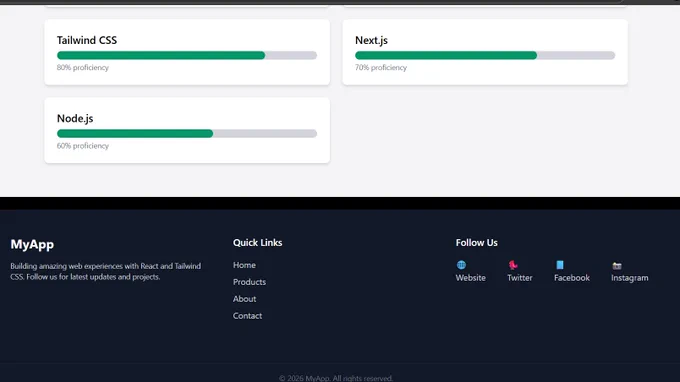The image size is (680, 382).
Task: Open the Instagram link in footer
Action: point(630,278)
